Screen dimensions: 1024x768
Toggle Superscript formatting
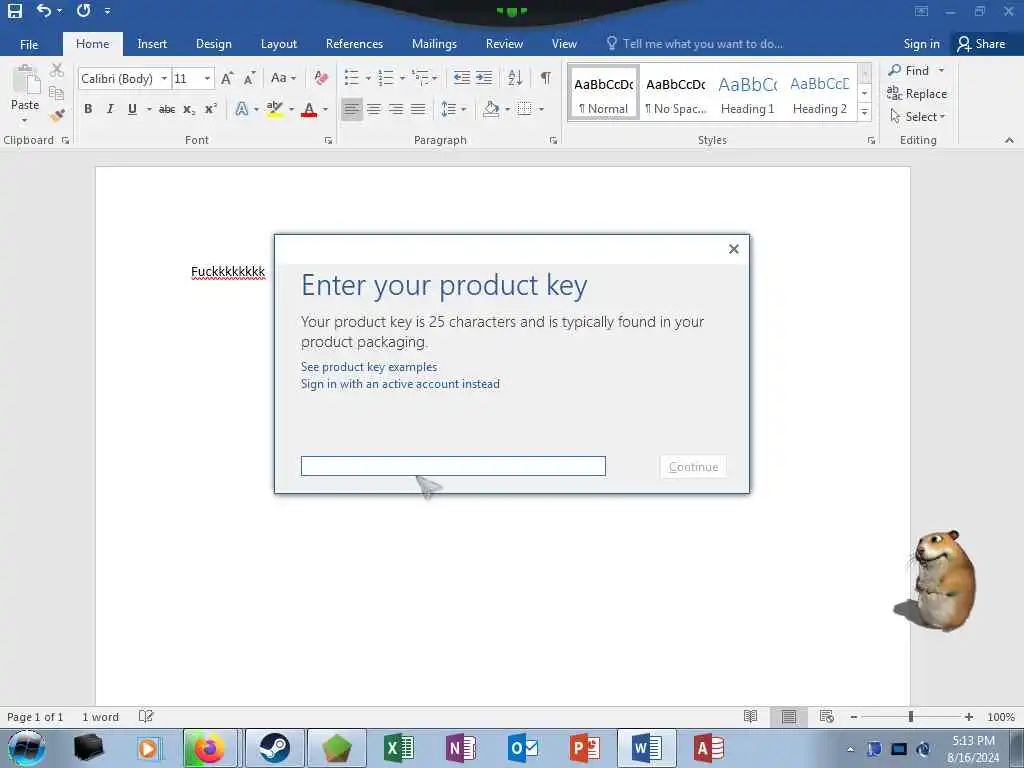click(210, 109)
